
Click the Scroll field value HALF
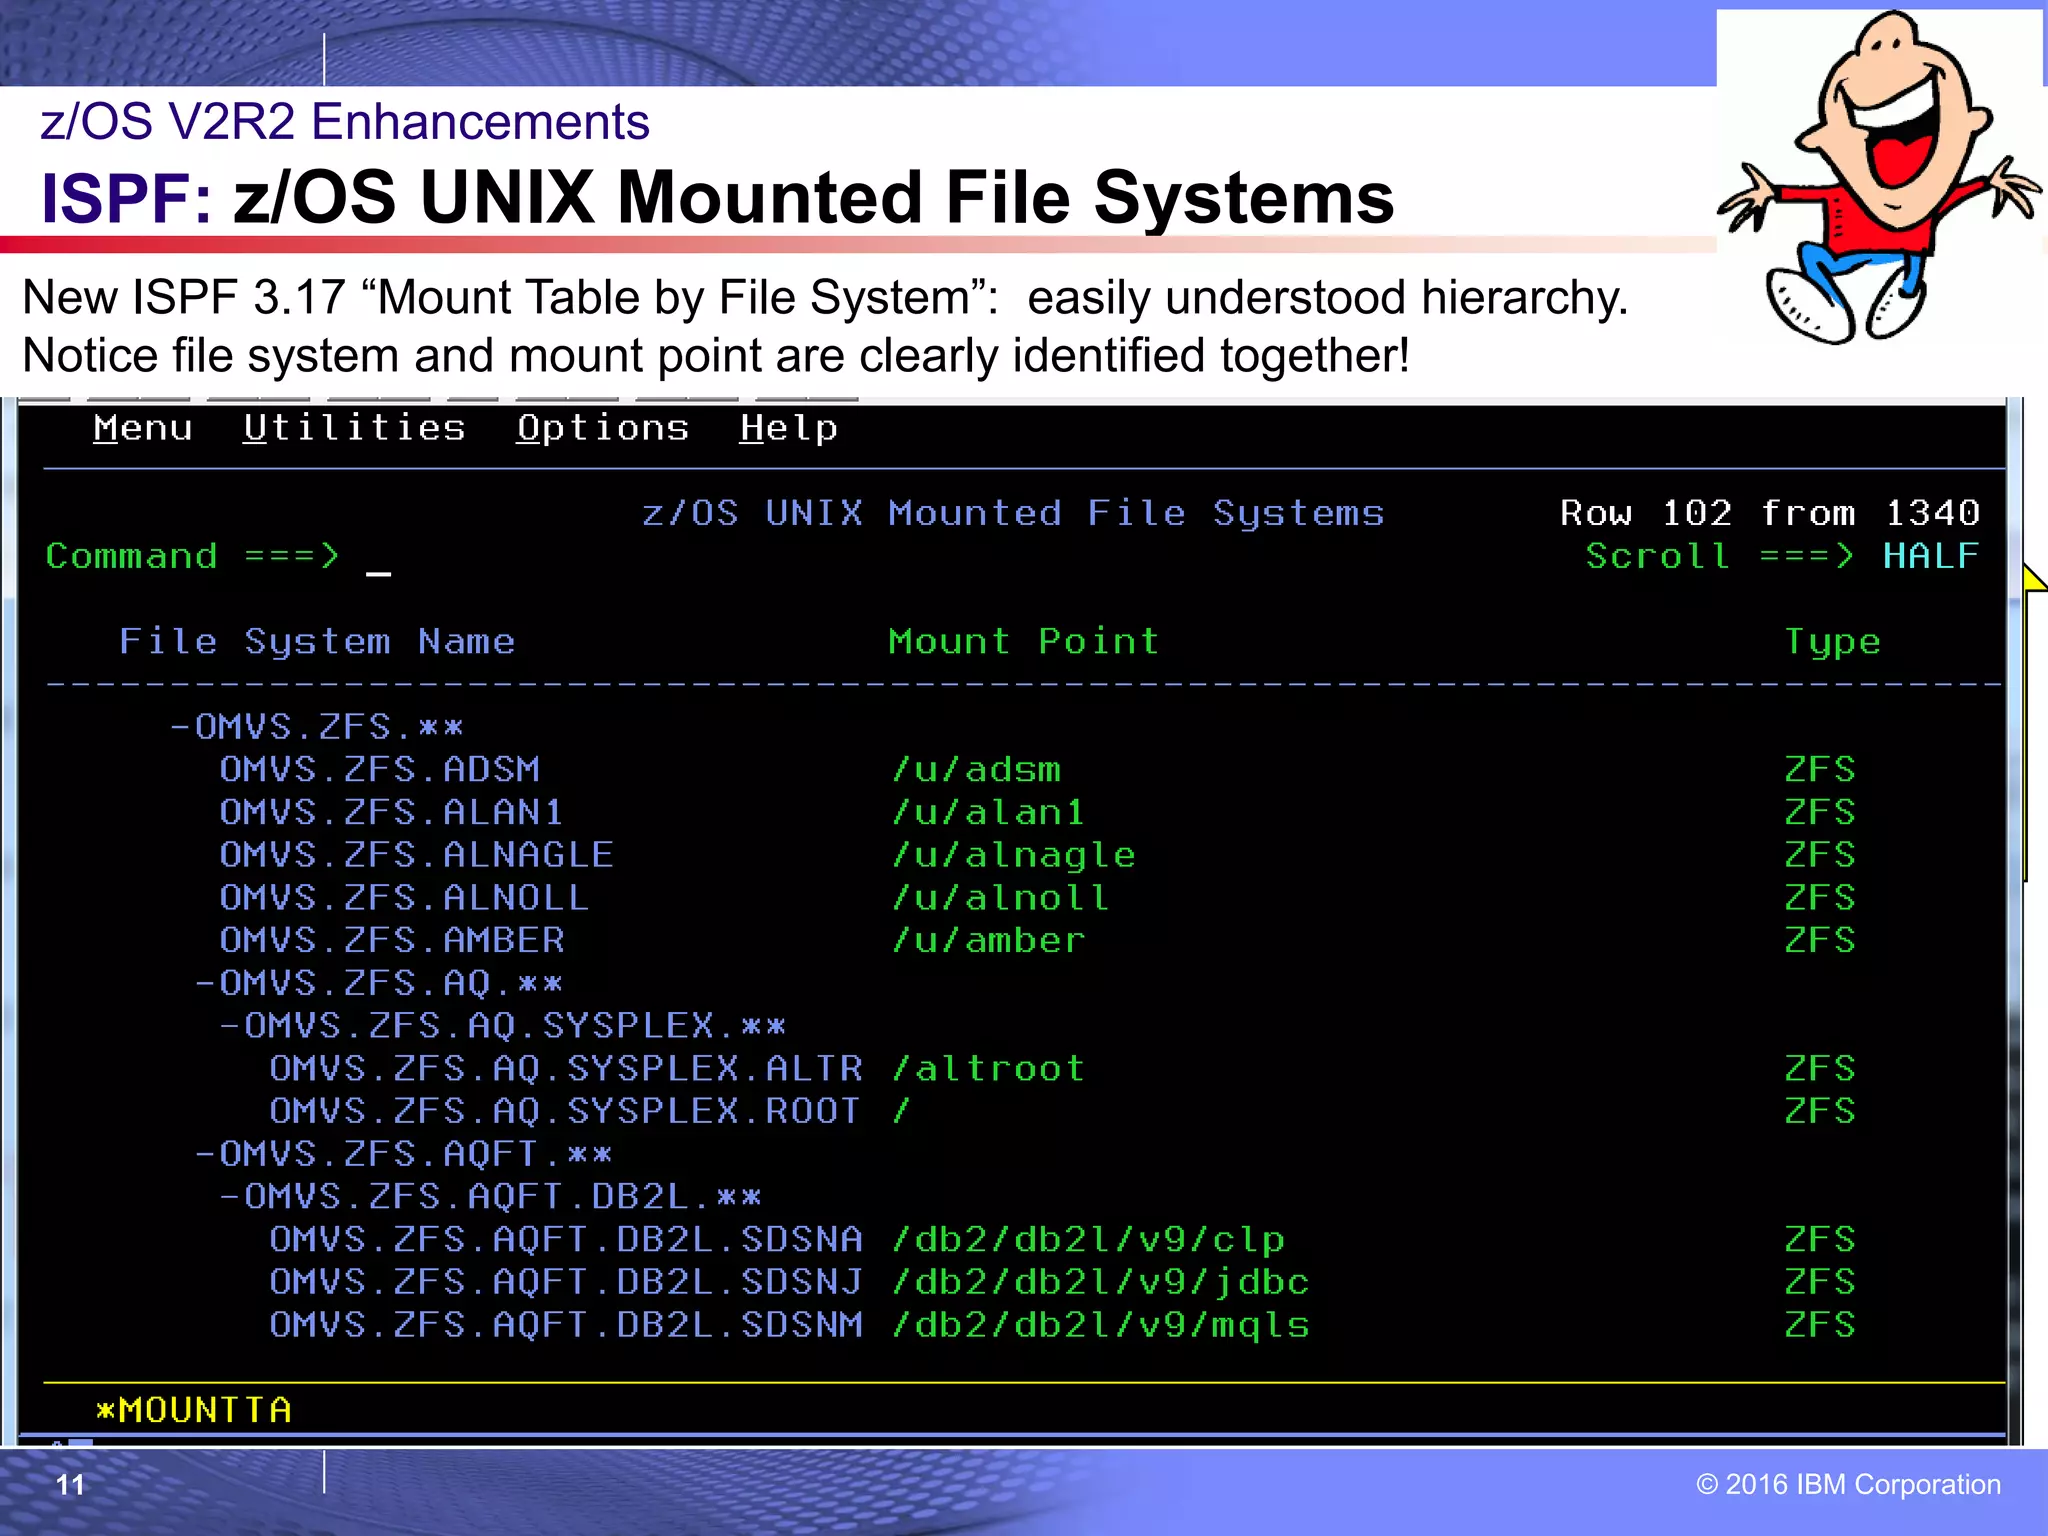coord(1931,556)
